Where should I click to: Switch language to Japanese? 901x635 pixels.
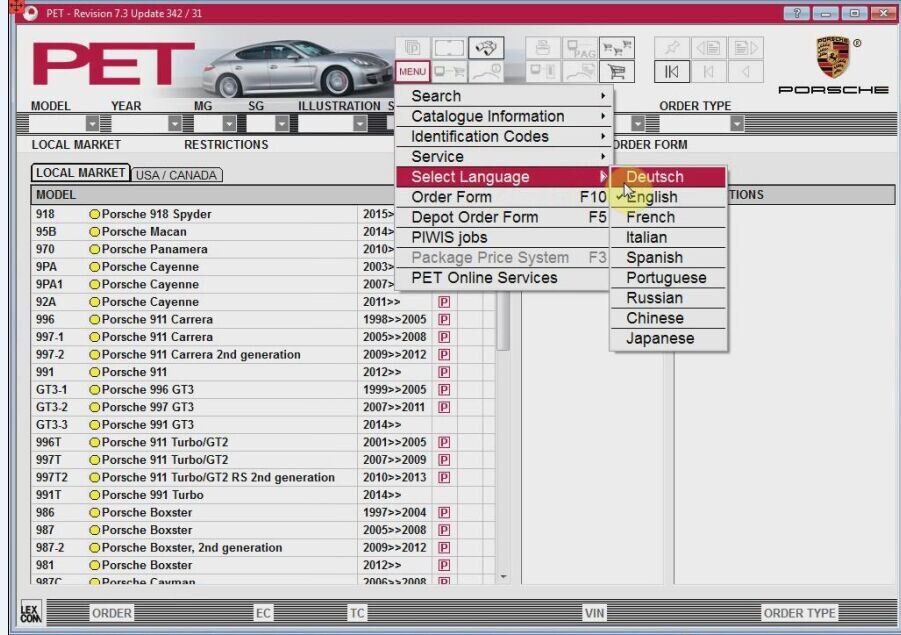668,338
